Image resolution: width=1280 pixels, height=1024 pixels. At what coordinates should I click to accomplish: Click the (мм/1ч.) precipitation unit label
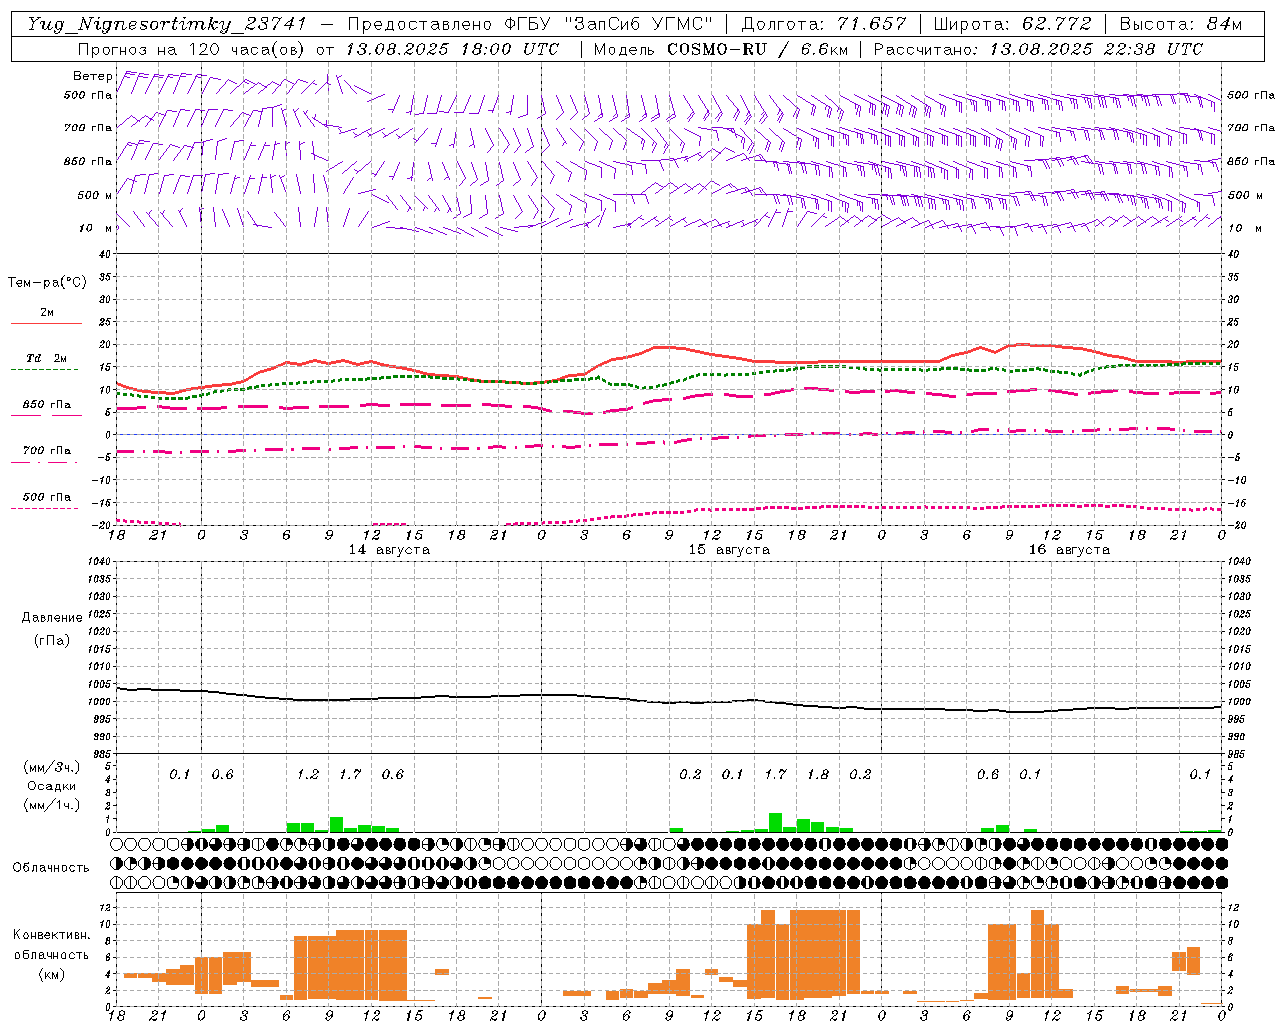pos(51,805)
